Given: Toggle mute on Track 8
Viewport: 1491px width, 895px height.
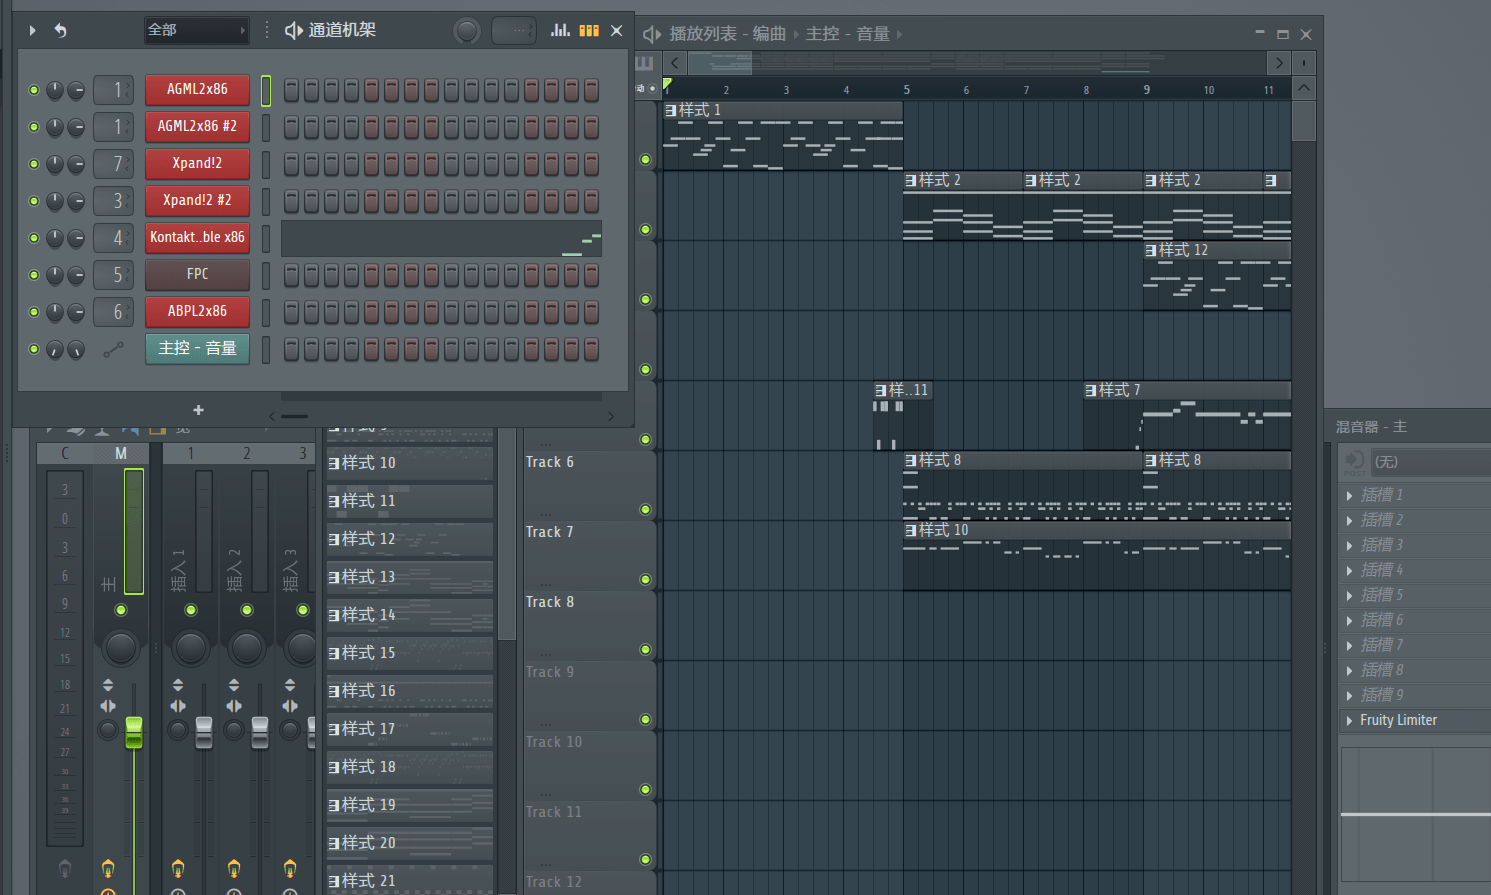Looking at the screenshot, I should pyautogui.click(x=645, y=650).
